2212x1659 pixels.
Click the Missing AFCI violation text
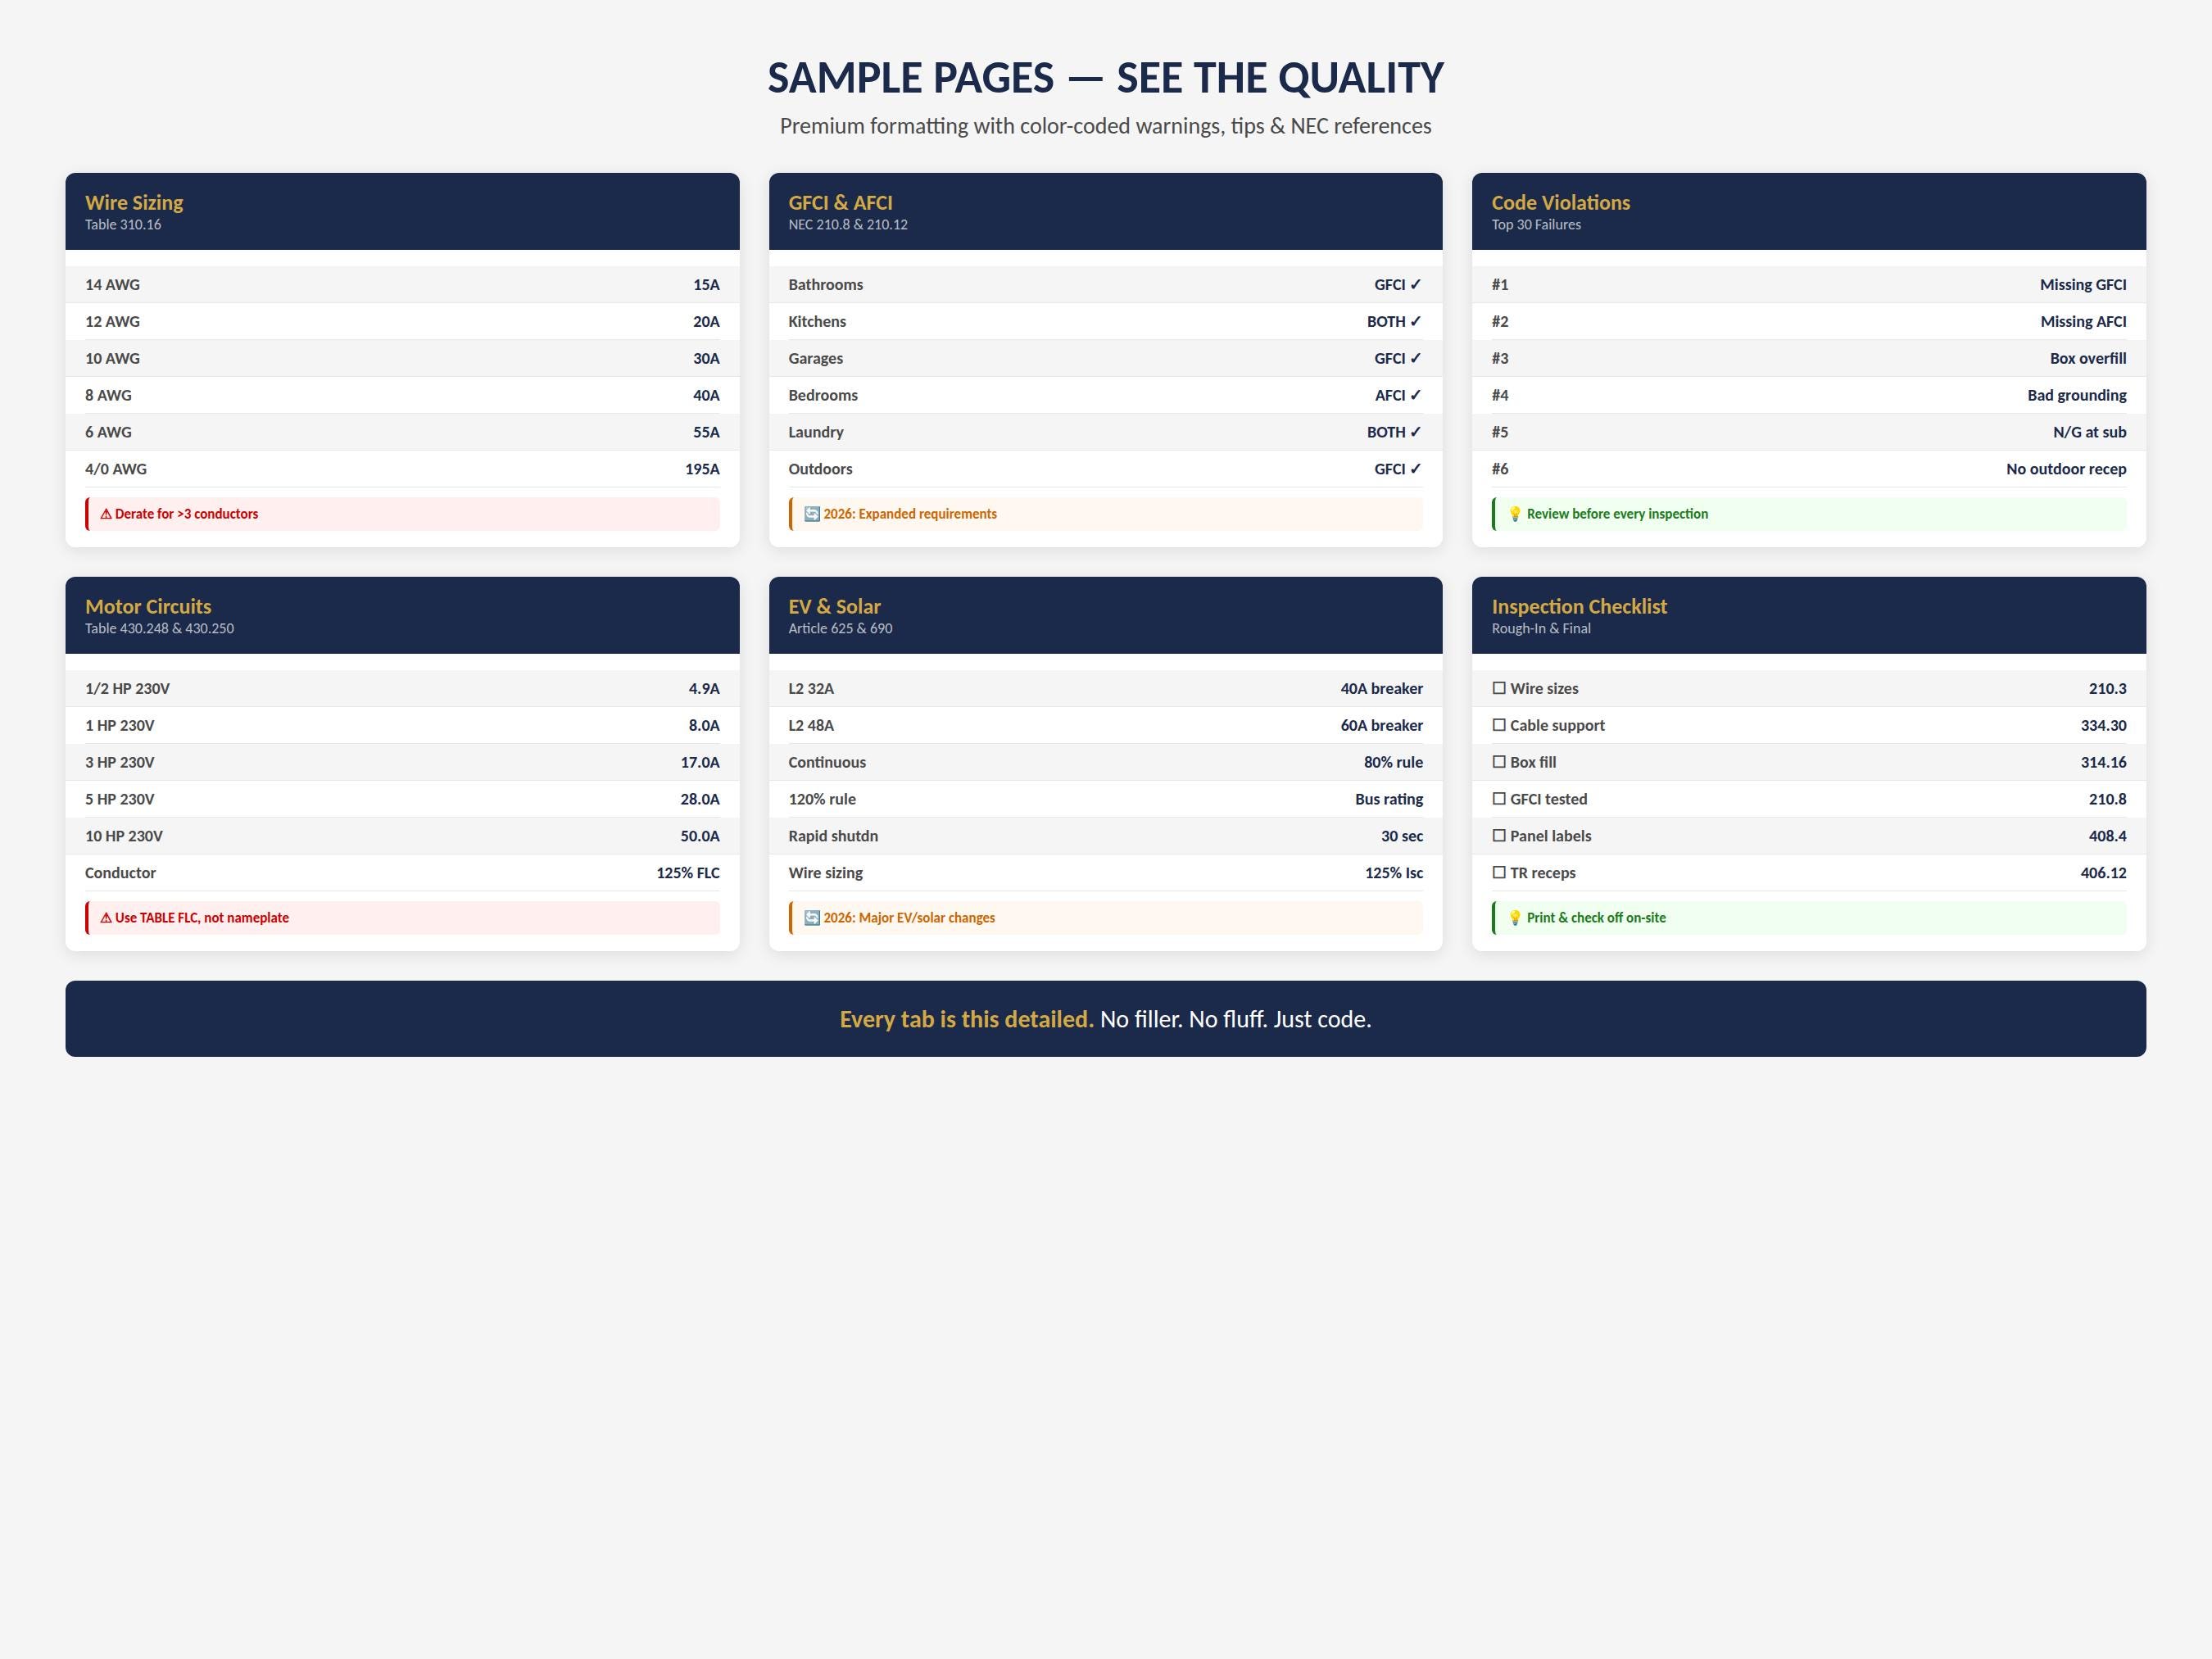click(2083, 322)
